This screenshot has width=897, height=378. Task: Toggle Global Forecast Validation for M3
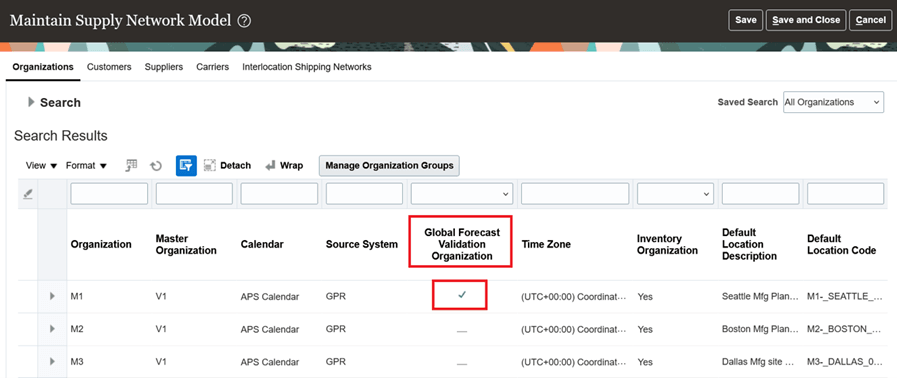(462, 363)
